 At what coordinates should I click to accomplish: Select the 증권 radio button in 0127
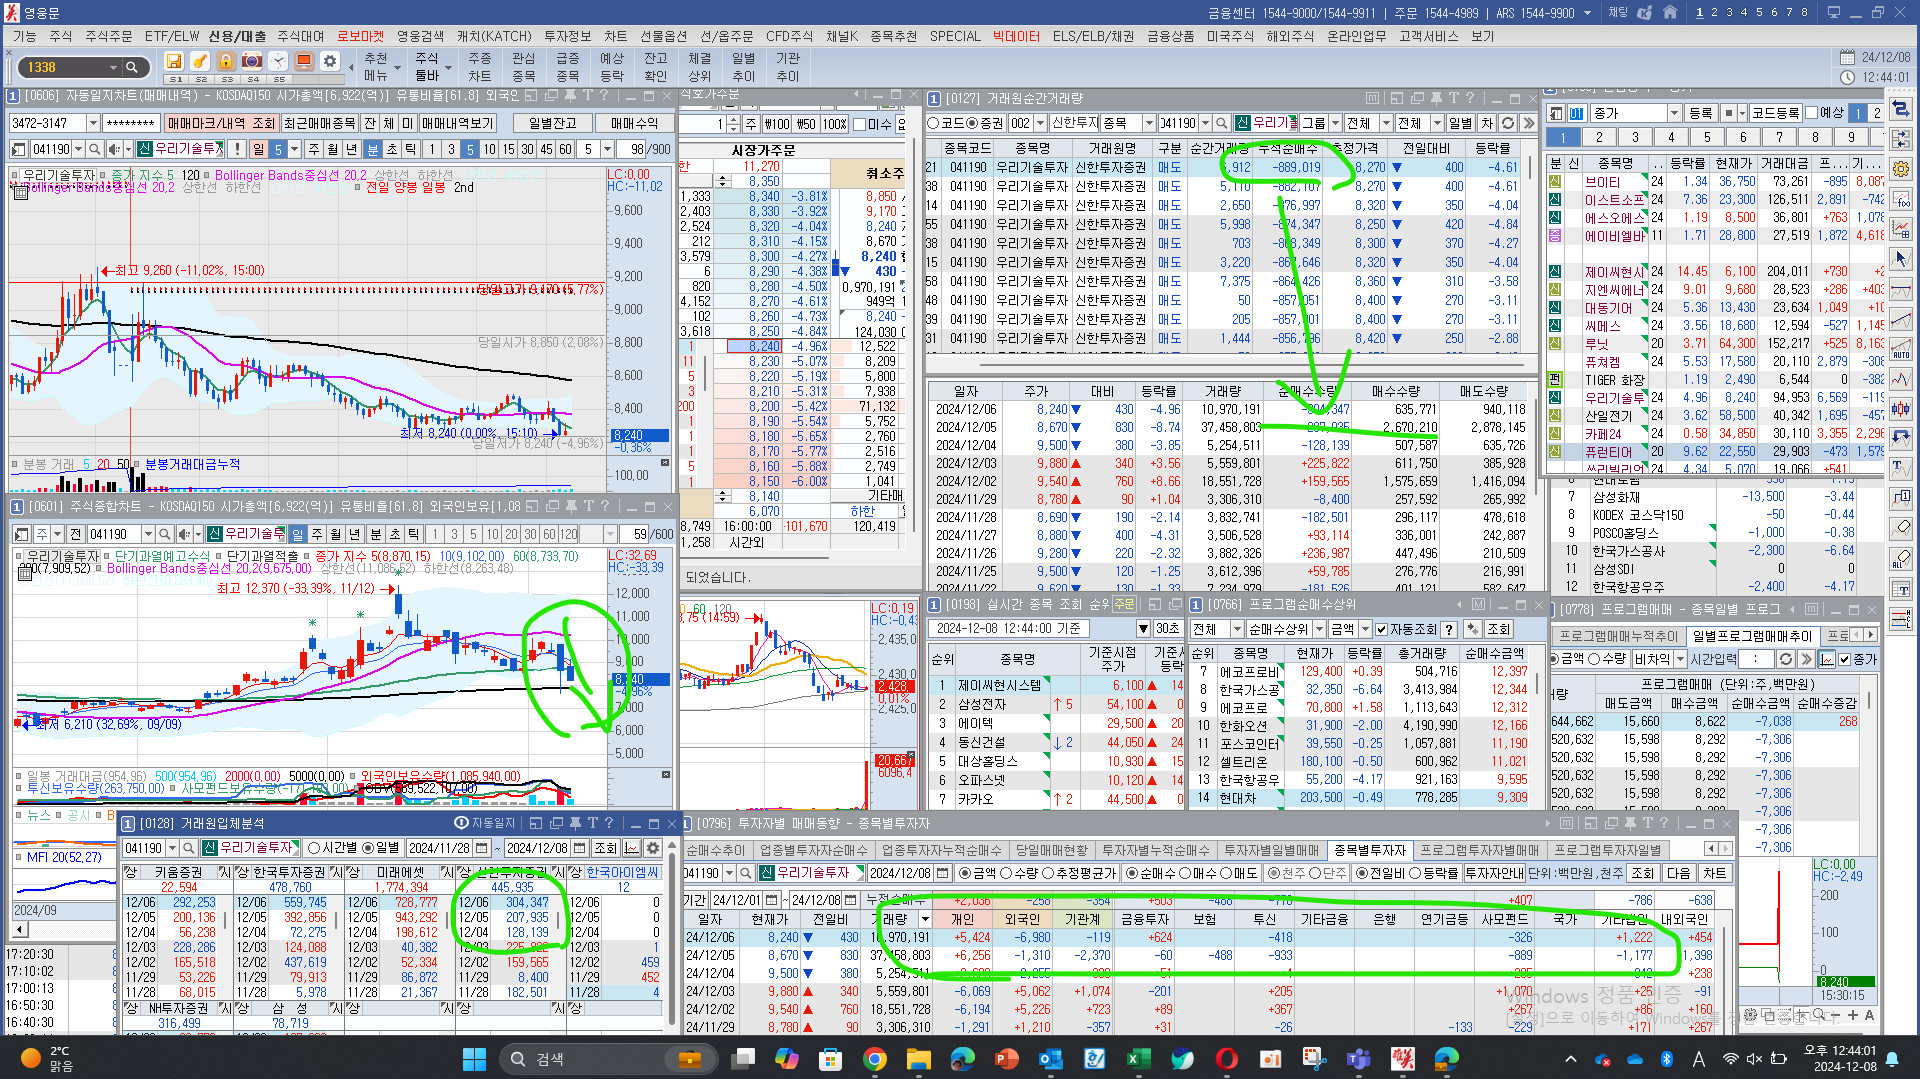coord(972,123)
